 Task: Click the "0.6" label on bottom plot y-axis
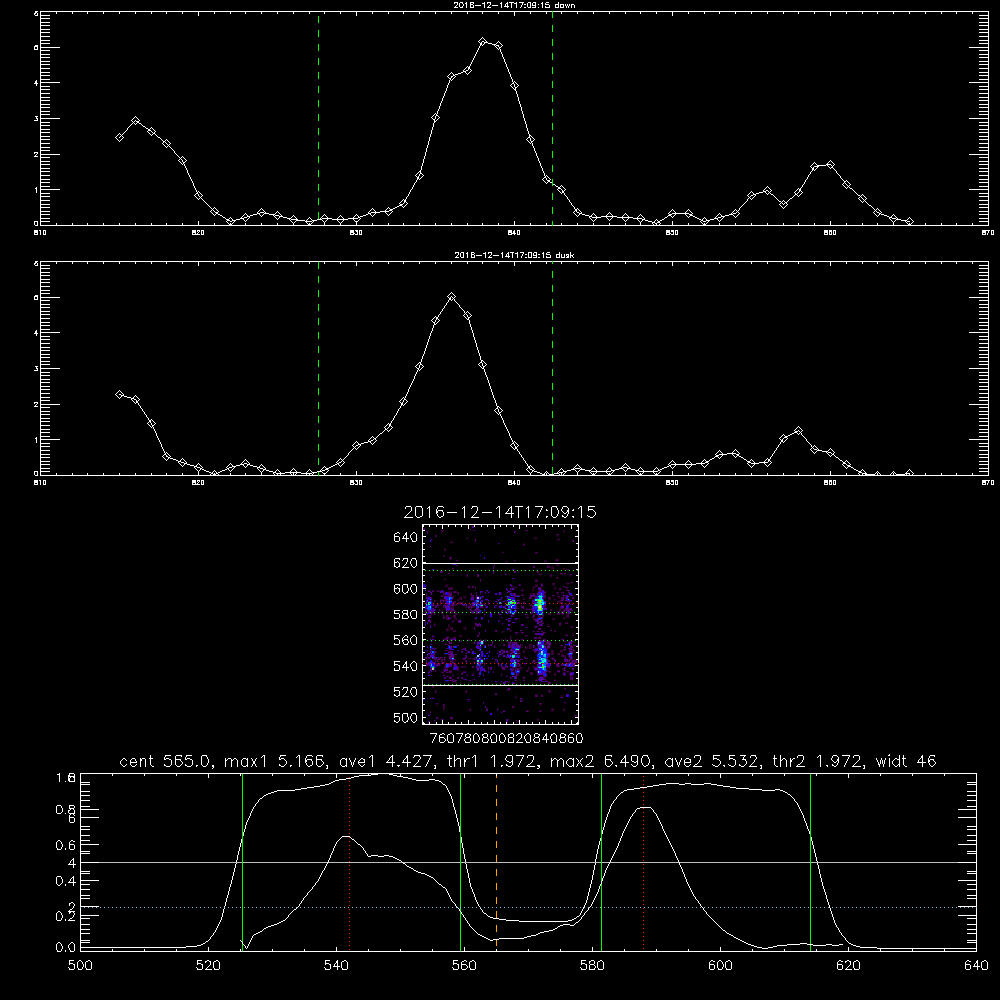pyautogui.click(x=66, y=845)
